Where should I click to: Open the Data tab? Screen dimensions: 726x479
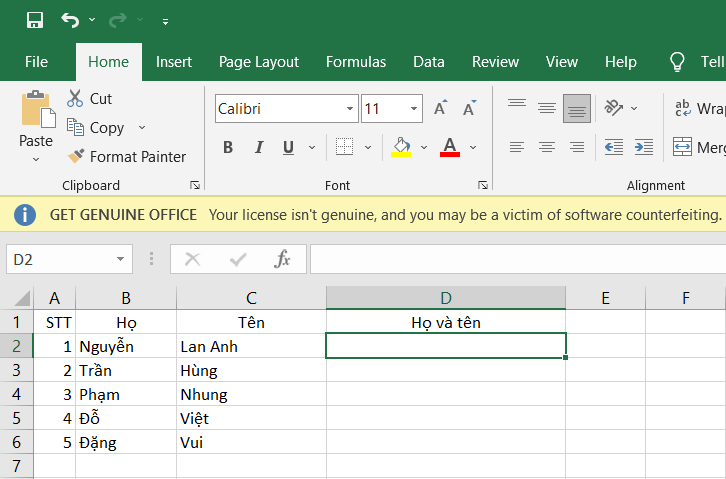tap(429, 62)
